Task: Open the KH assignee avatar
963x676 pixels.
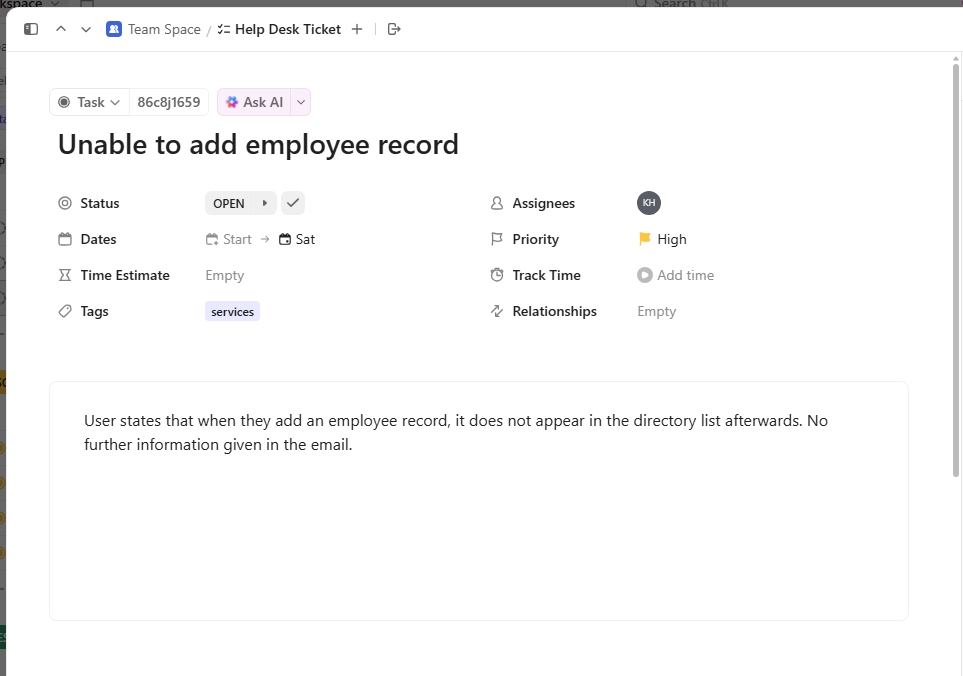Action: tap(649, 203)
